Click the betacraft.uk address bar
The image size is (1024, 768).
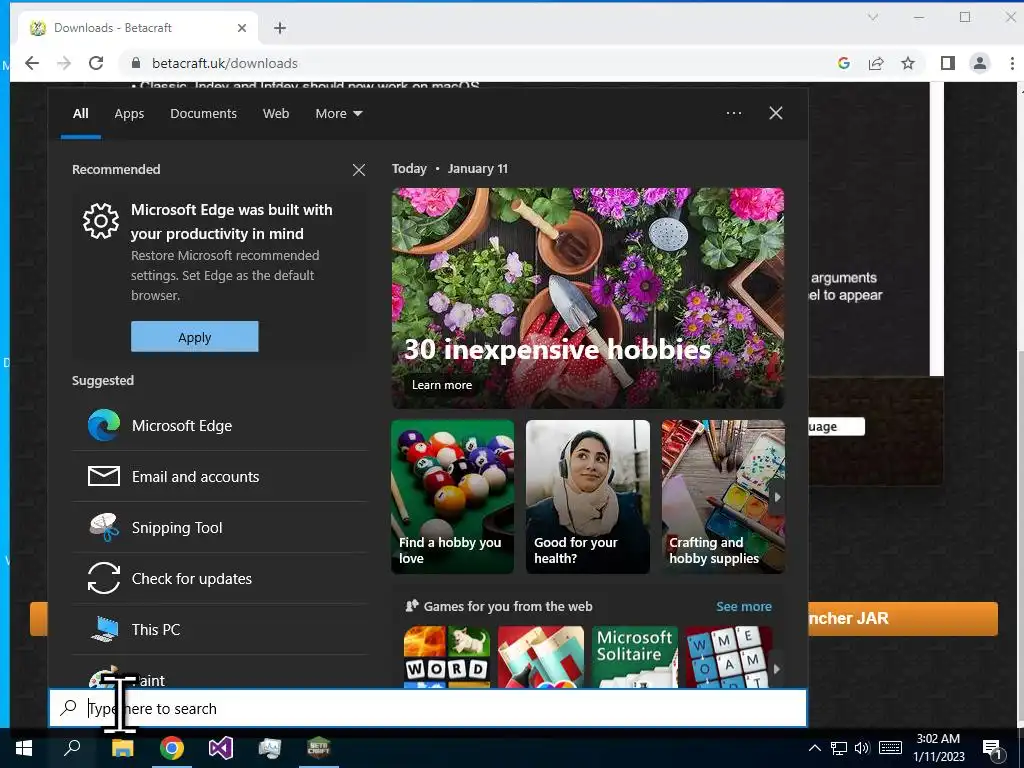480,63
